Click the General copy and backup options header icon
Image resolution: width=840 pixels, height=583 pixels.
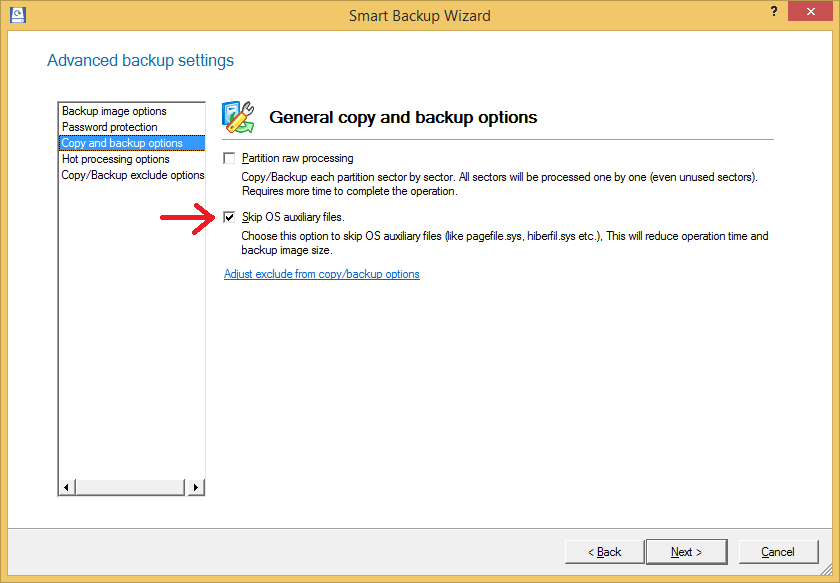pos(237,117)
